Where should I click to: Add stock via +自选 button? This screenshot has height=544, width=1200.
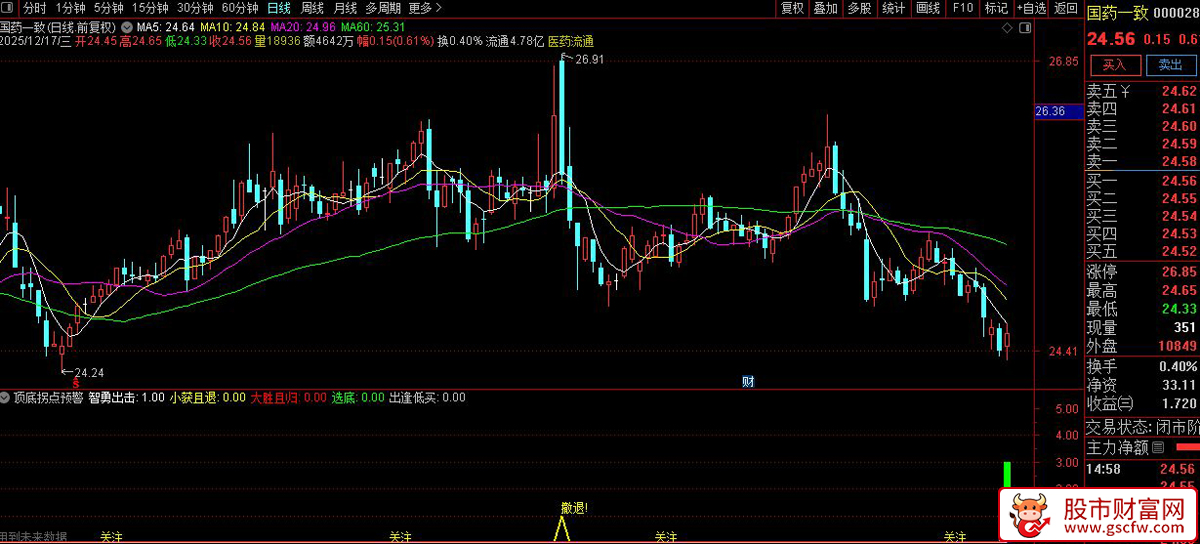pyautogui.click(x=1031, y=8)
